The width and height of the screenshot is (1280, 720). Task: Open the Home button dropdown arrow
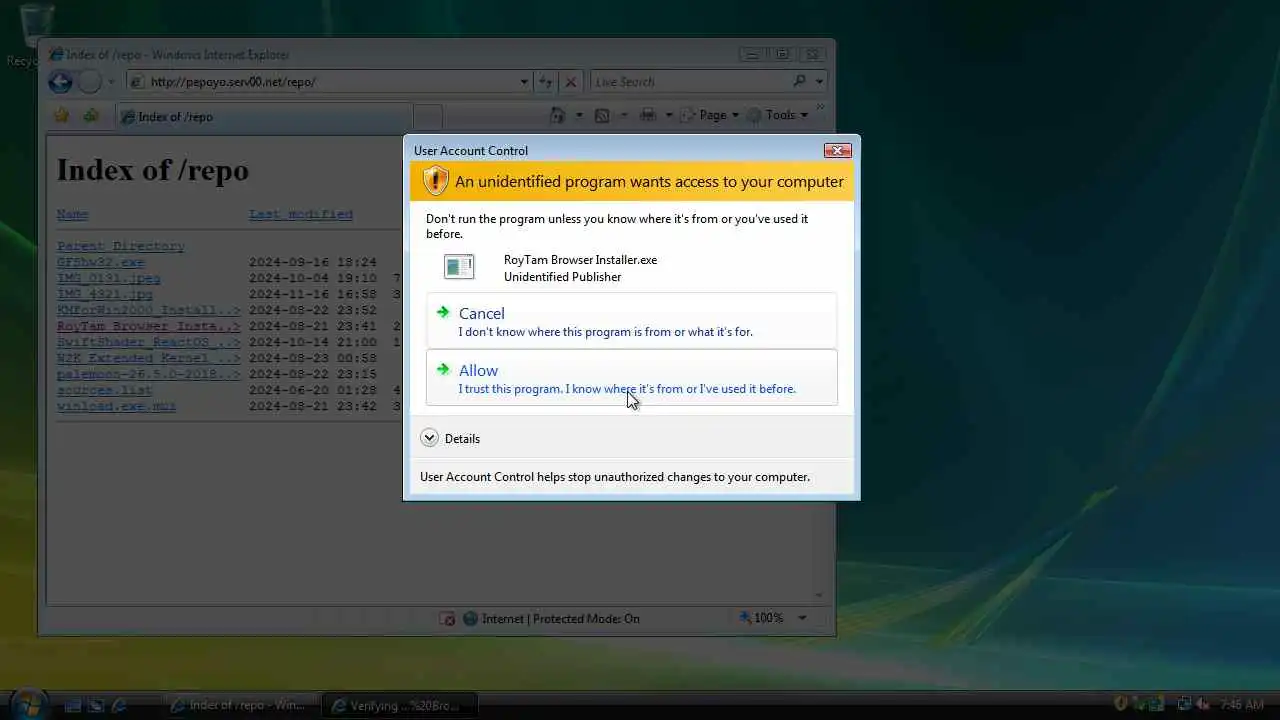tap(579, 115)
